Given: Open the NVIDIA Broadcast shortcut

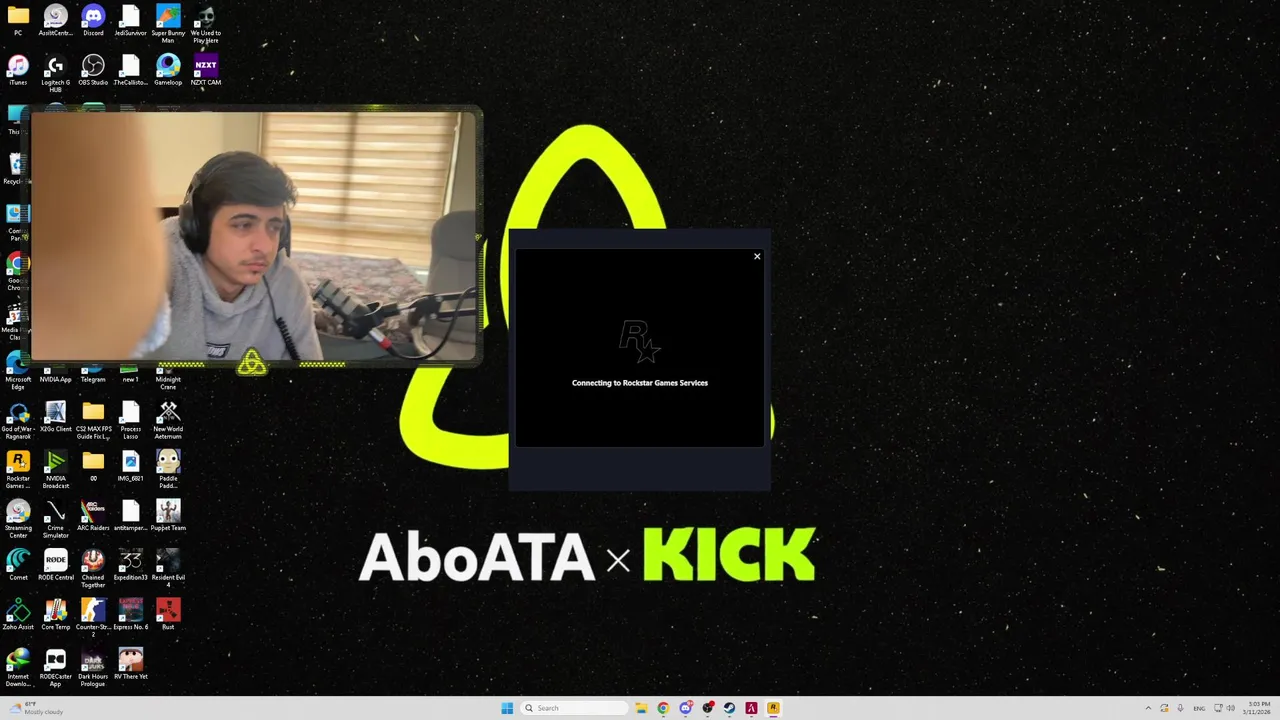Looking at the screenshot, I should click(55, 470).
